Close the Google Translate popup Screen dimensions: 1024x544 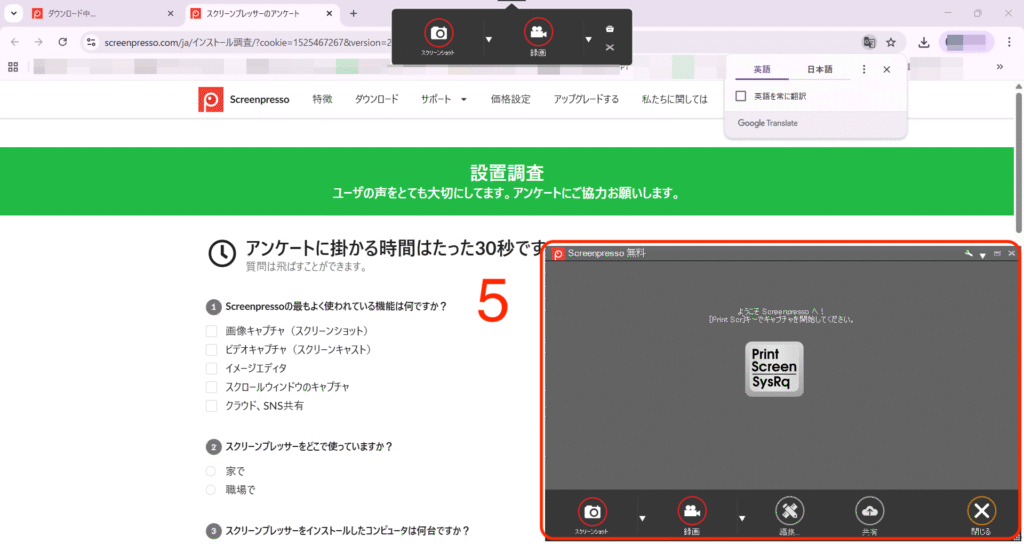pos(886,69)
